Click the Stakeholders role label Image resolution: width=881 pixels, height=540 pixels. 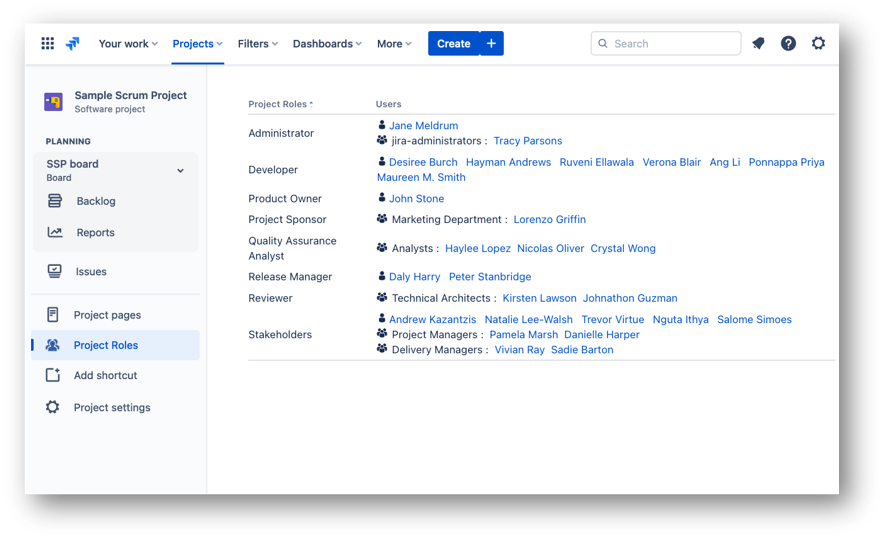click(x=280, y=334)
